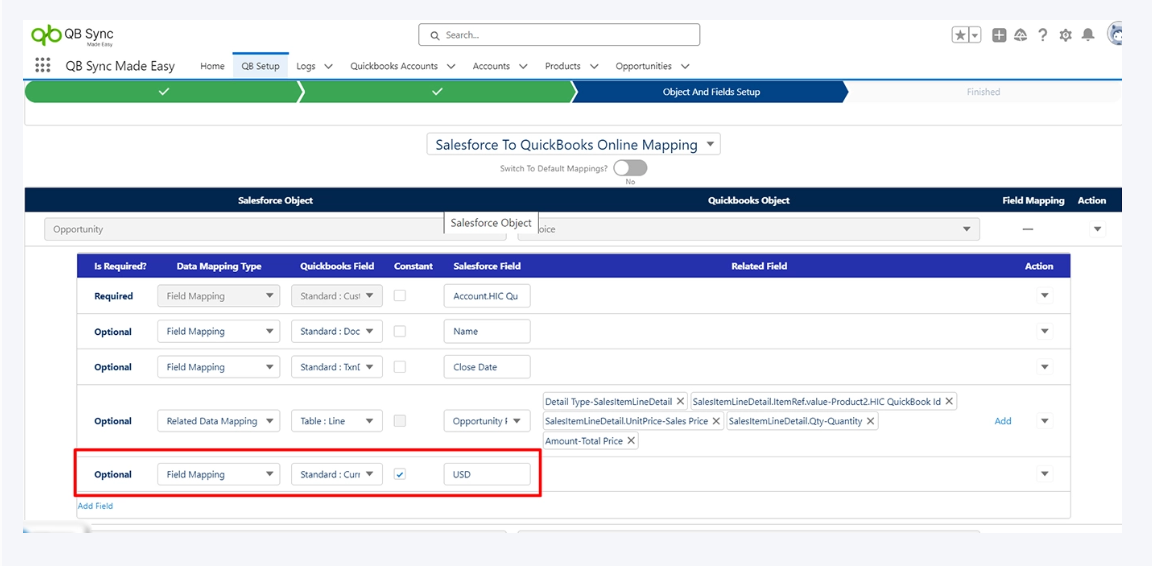Expand the Accounts tab chevron

click(523, 66)
